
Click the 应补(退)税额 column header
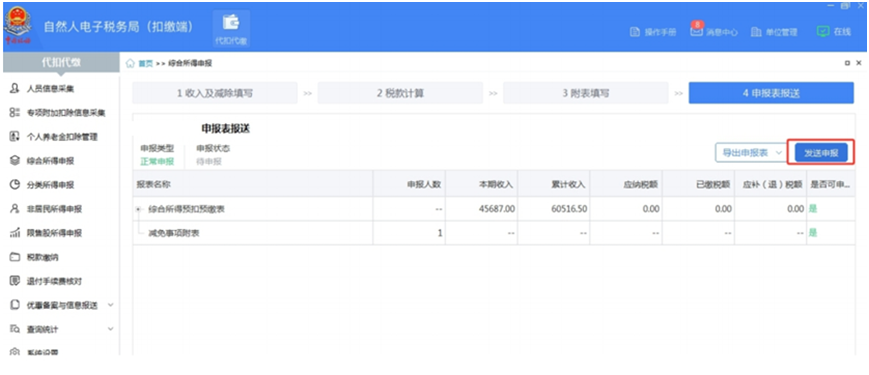770,184
